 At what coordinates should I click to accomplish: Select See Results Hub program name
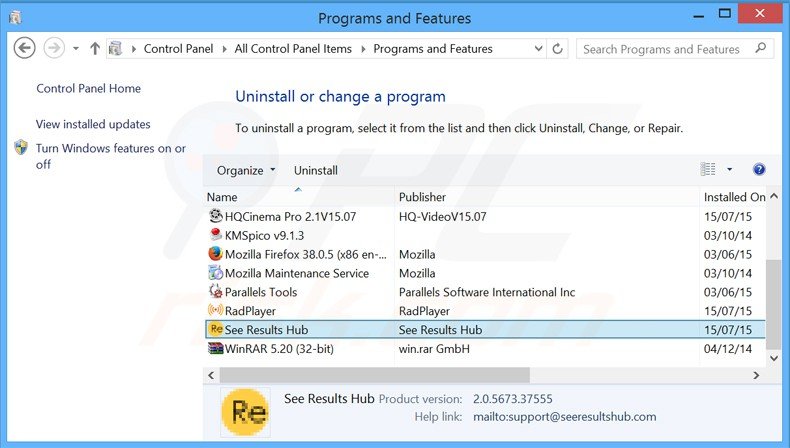(267, 330)
